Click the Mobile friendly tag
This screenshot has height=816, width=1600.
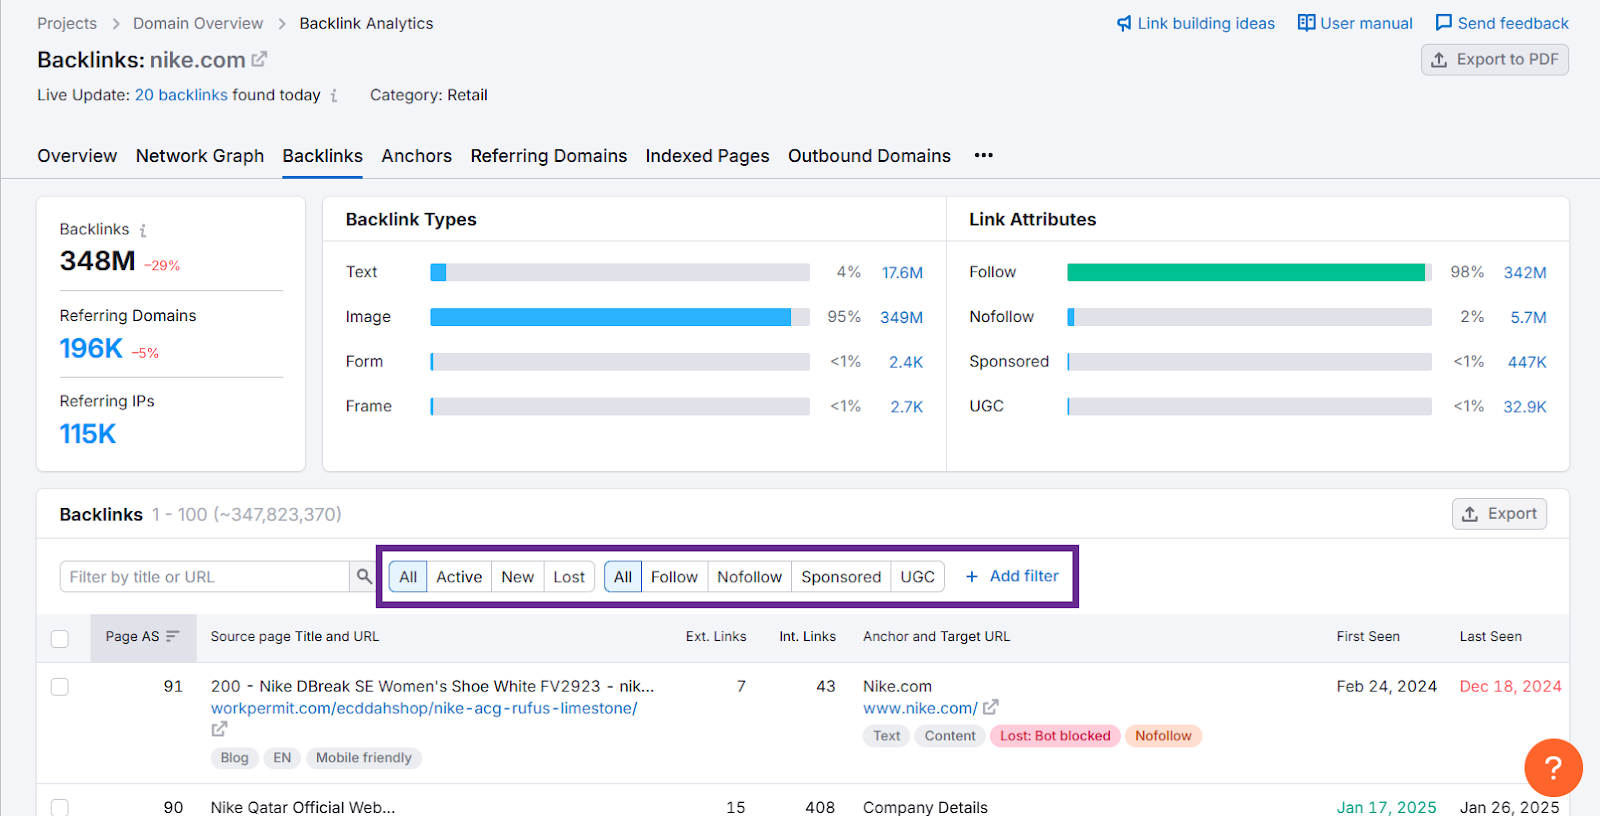pos(364,758)
